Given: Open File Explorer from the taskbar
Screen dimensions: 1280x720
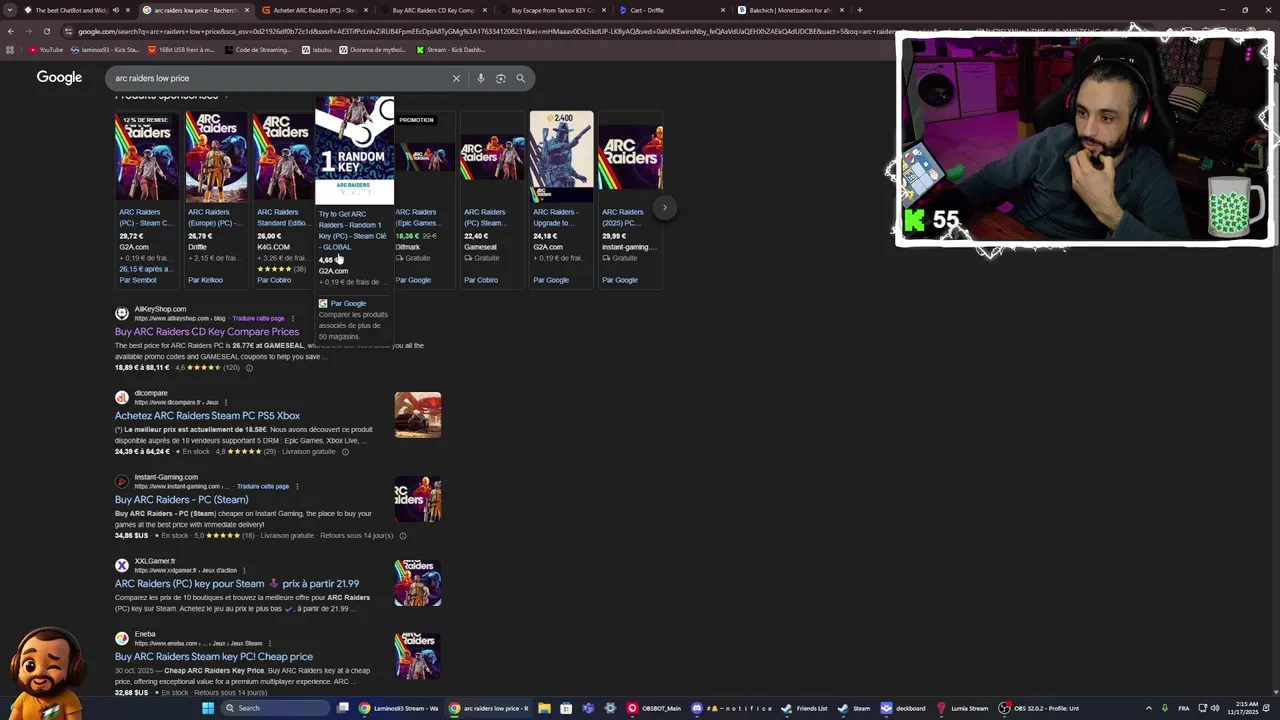Looking at the screenshot, I should [x=544, y=708].
